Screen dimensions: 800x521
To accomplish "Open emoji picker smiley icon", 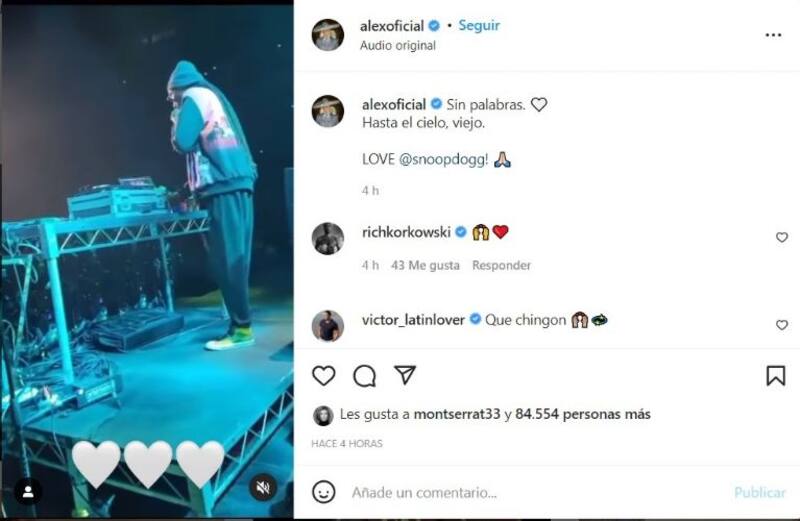I will [x=323, y=492].
